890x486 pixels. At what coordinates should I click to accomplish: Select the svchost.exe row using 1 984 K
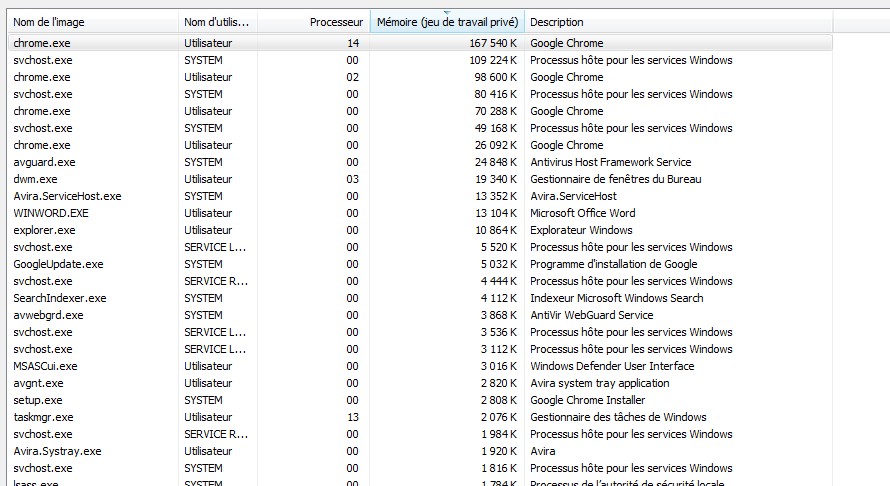coord(420,434)
